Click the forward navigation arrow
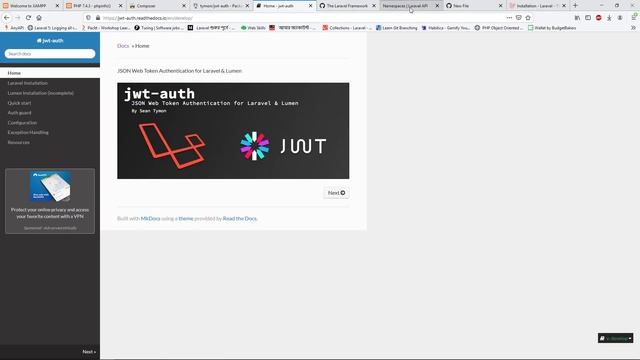640x360 pixels. pyautogui.click(x=18, y=18)
